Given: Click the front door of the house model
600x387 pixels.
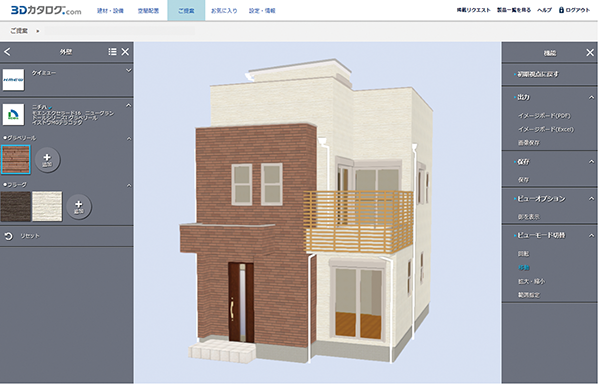Looking at the screenshot, I should pos(241,302).
